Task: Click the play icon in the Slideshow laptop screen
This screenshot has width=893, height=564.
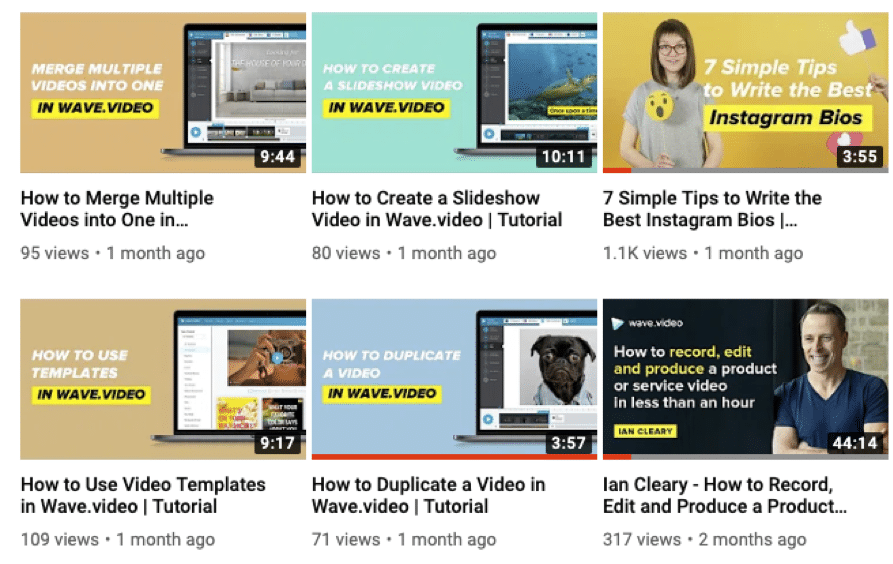Action: point(489,134)
